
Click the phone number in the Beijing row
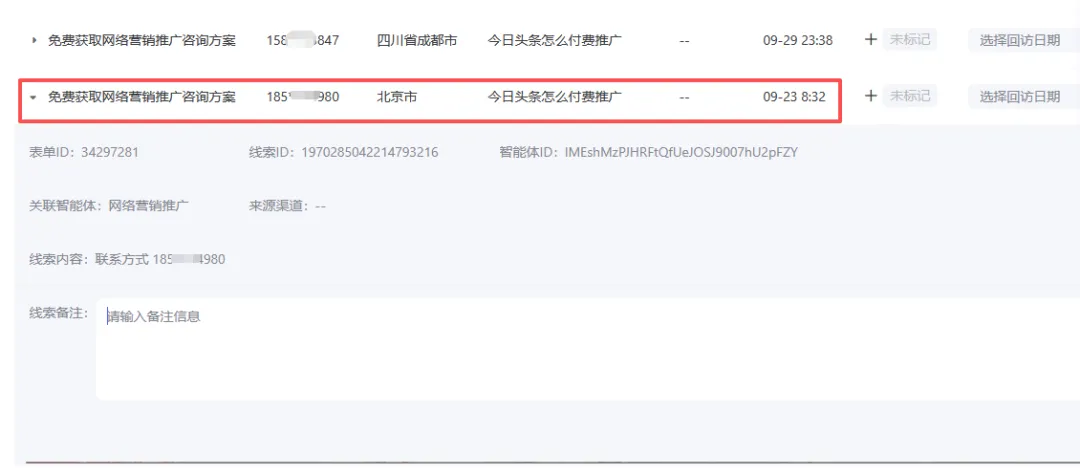pos(302,97)
